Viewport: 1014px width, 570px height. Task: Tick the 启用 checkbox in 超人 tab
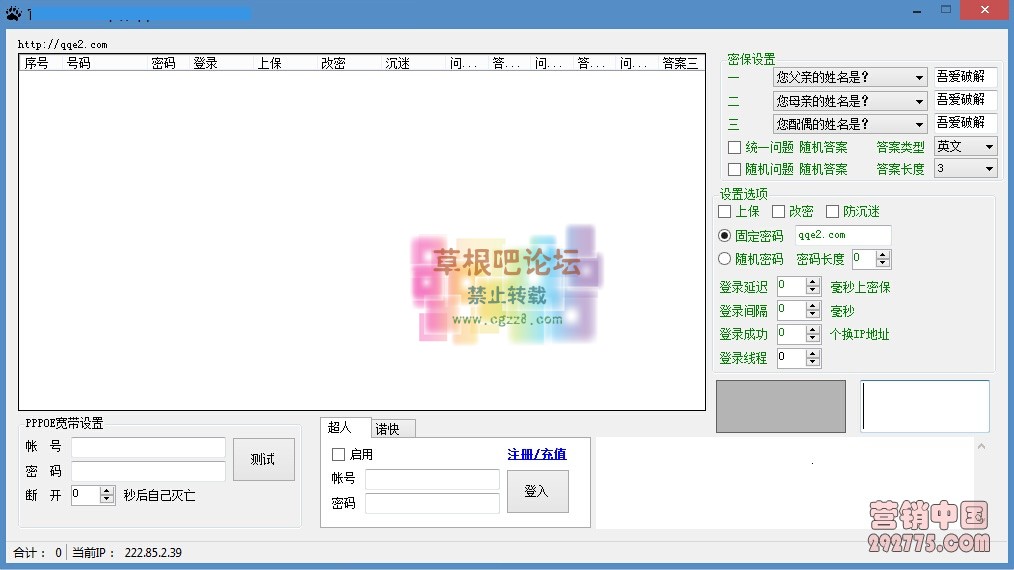pyautogui.click(x=338, y=455)
